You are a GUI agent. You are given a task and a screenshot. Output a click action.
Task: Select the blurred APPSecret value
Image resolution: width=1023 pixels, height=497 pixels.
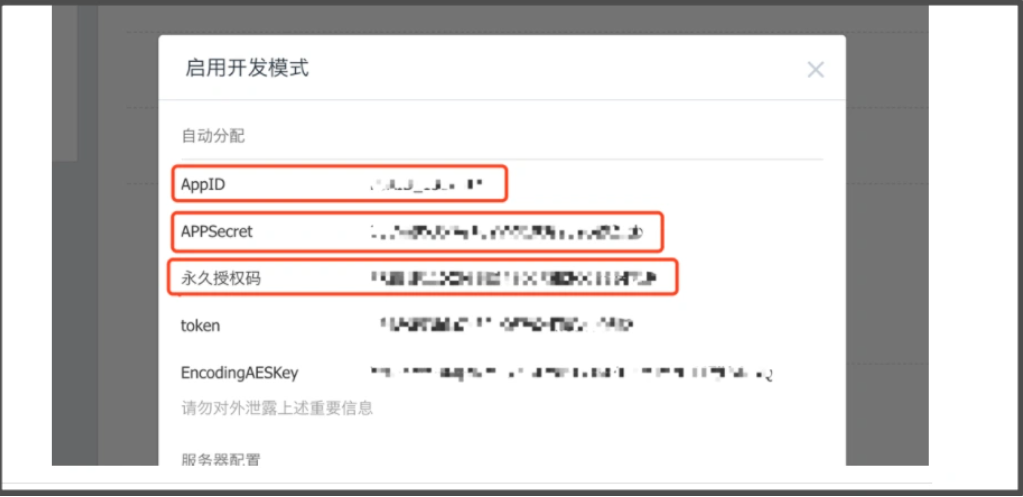[508, 231]
